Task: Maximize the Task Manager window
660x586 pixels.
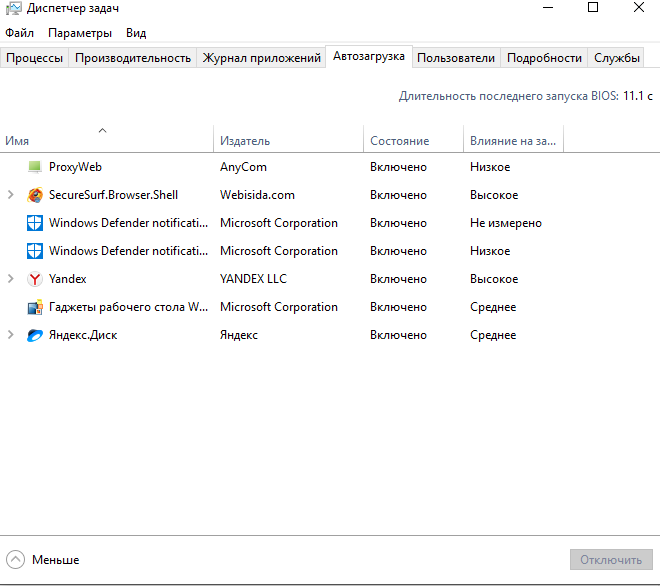Action: click(593, 7)
